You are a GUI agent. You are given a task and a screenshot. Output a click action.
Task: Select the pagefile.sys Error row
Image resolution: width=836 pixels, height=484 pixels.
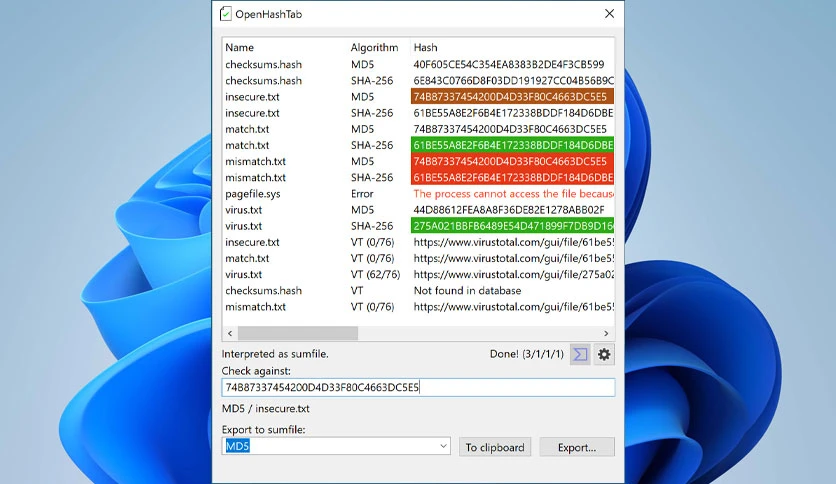pyautogui.click(x=419, y=193)
